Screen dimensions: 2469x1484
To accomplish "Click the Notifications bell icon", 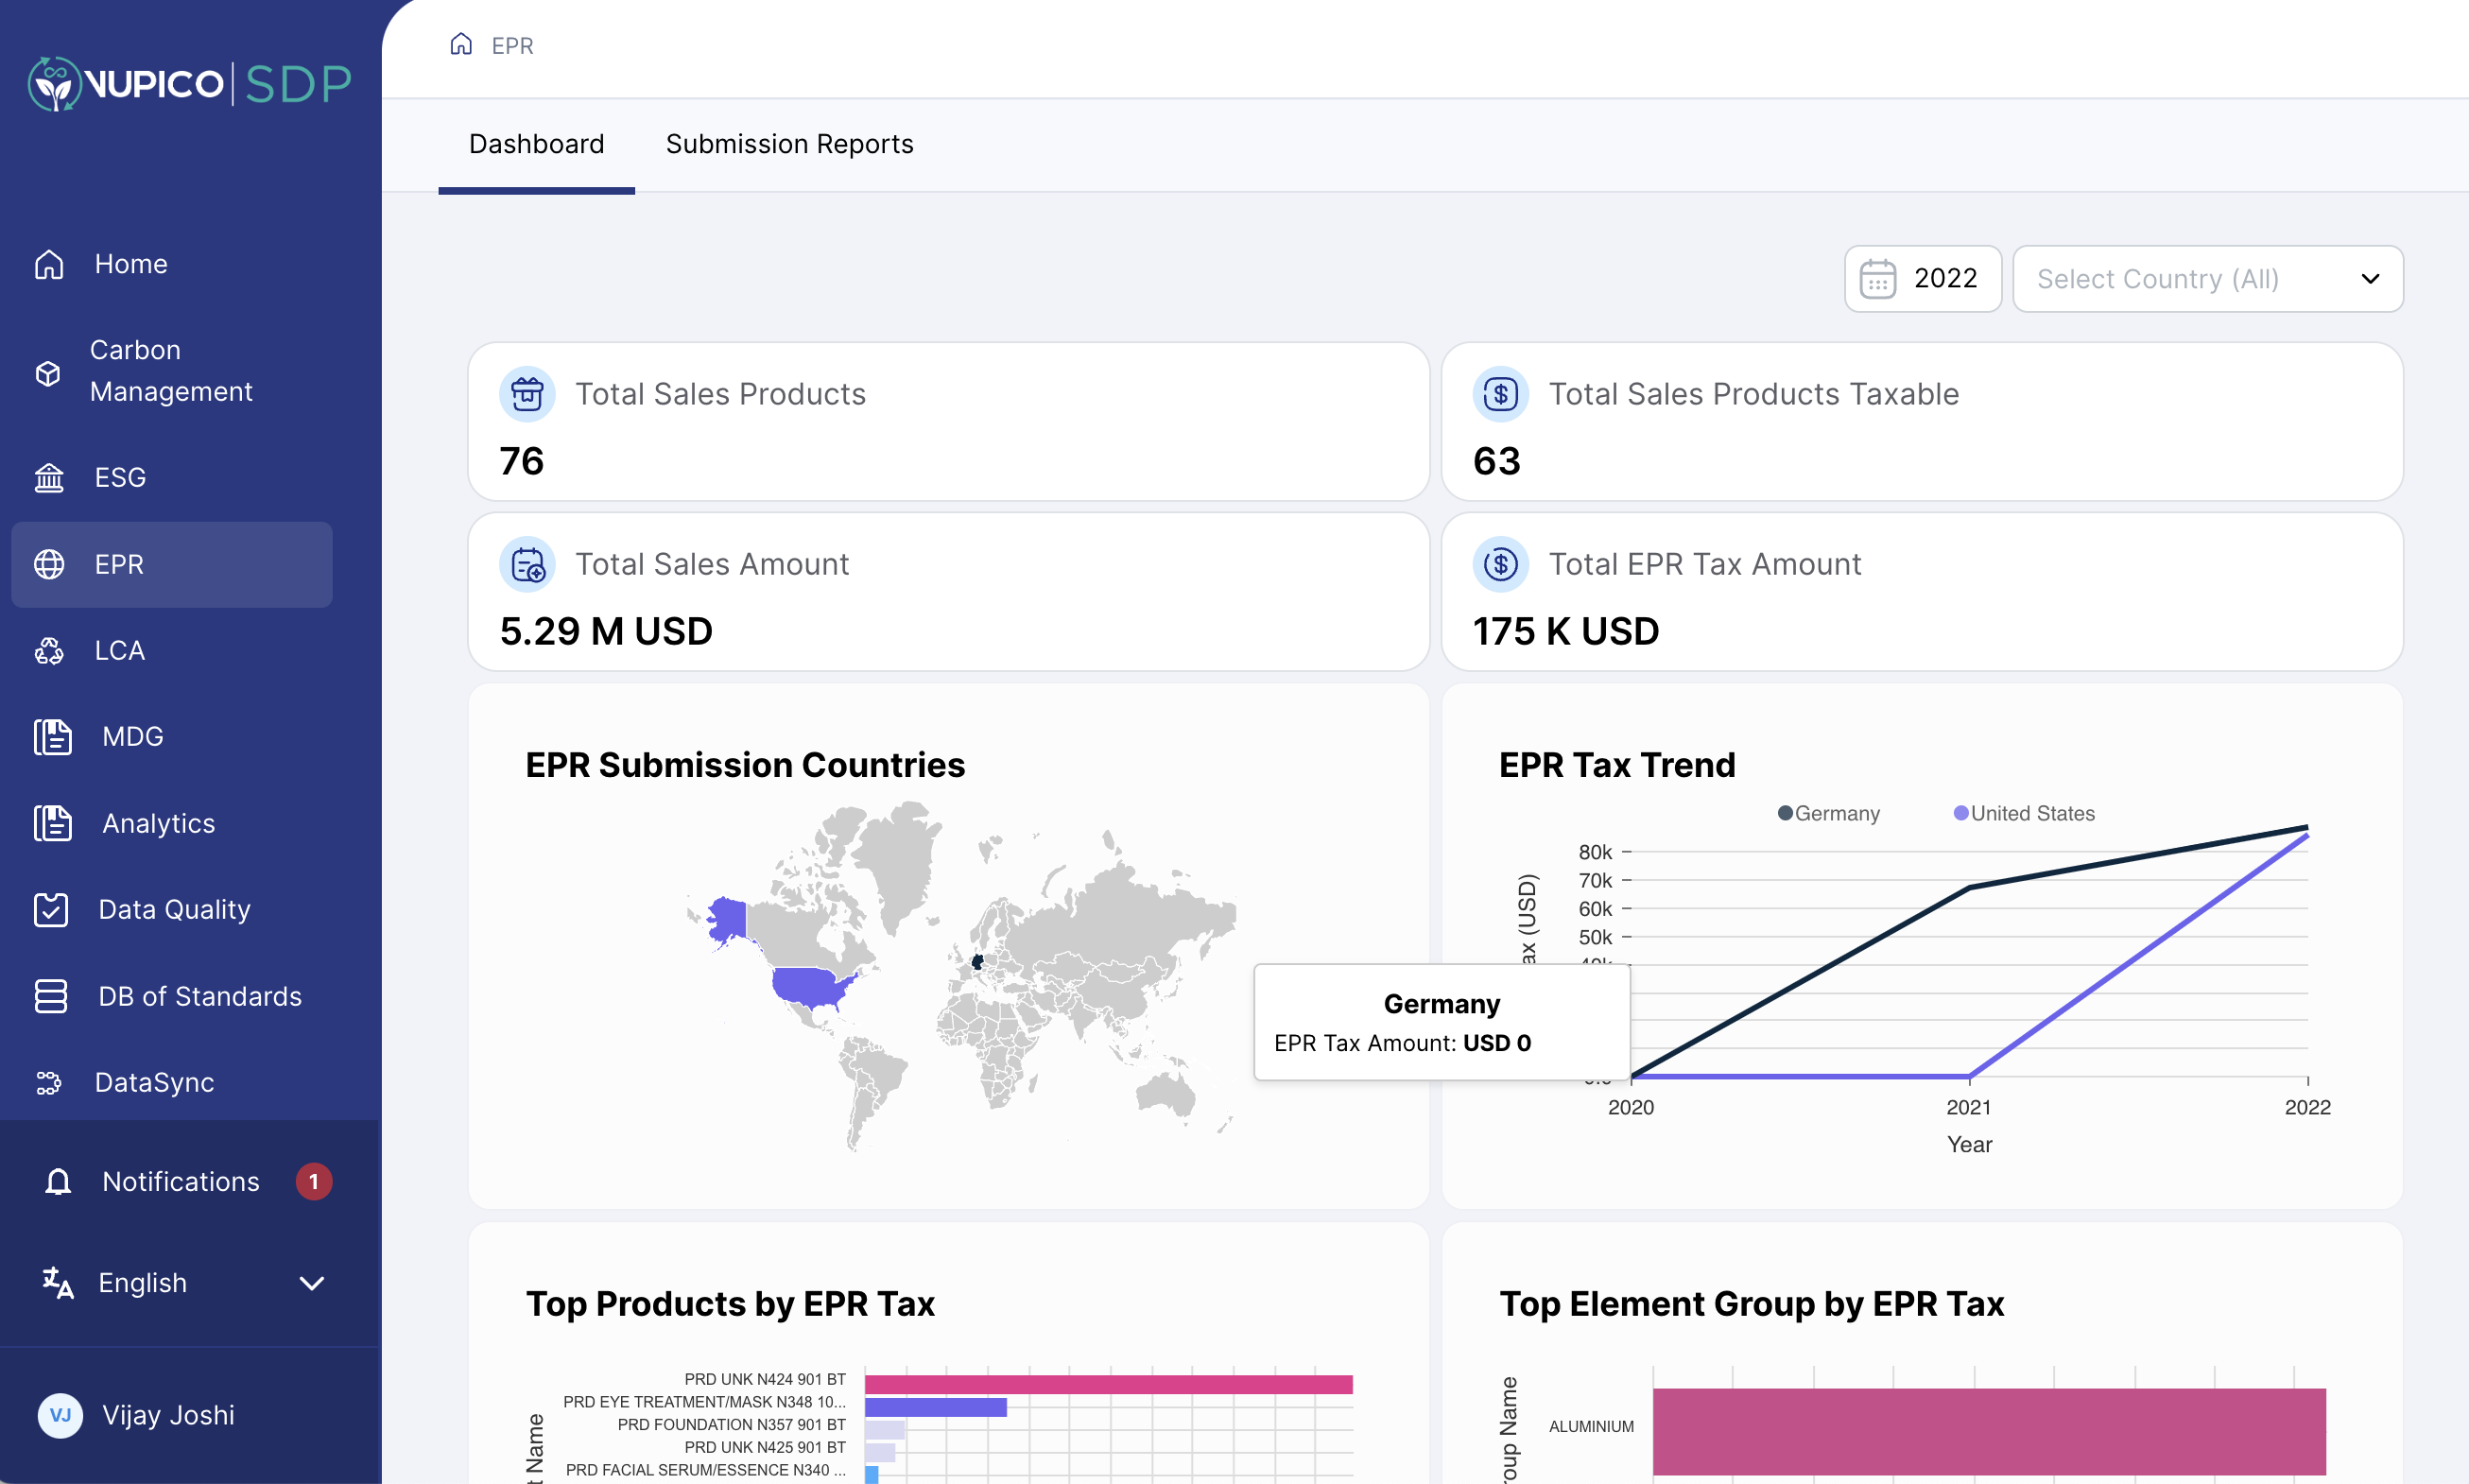I will pyautogui.click(x=58, y=1182).
